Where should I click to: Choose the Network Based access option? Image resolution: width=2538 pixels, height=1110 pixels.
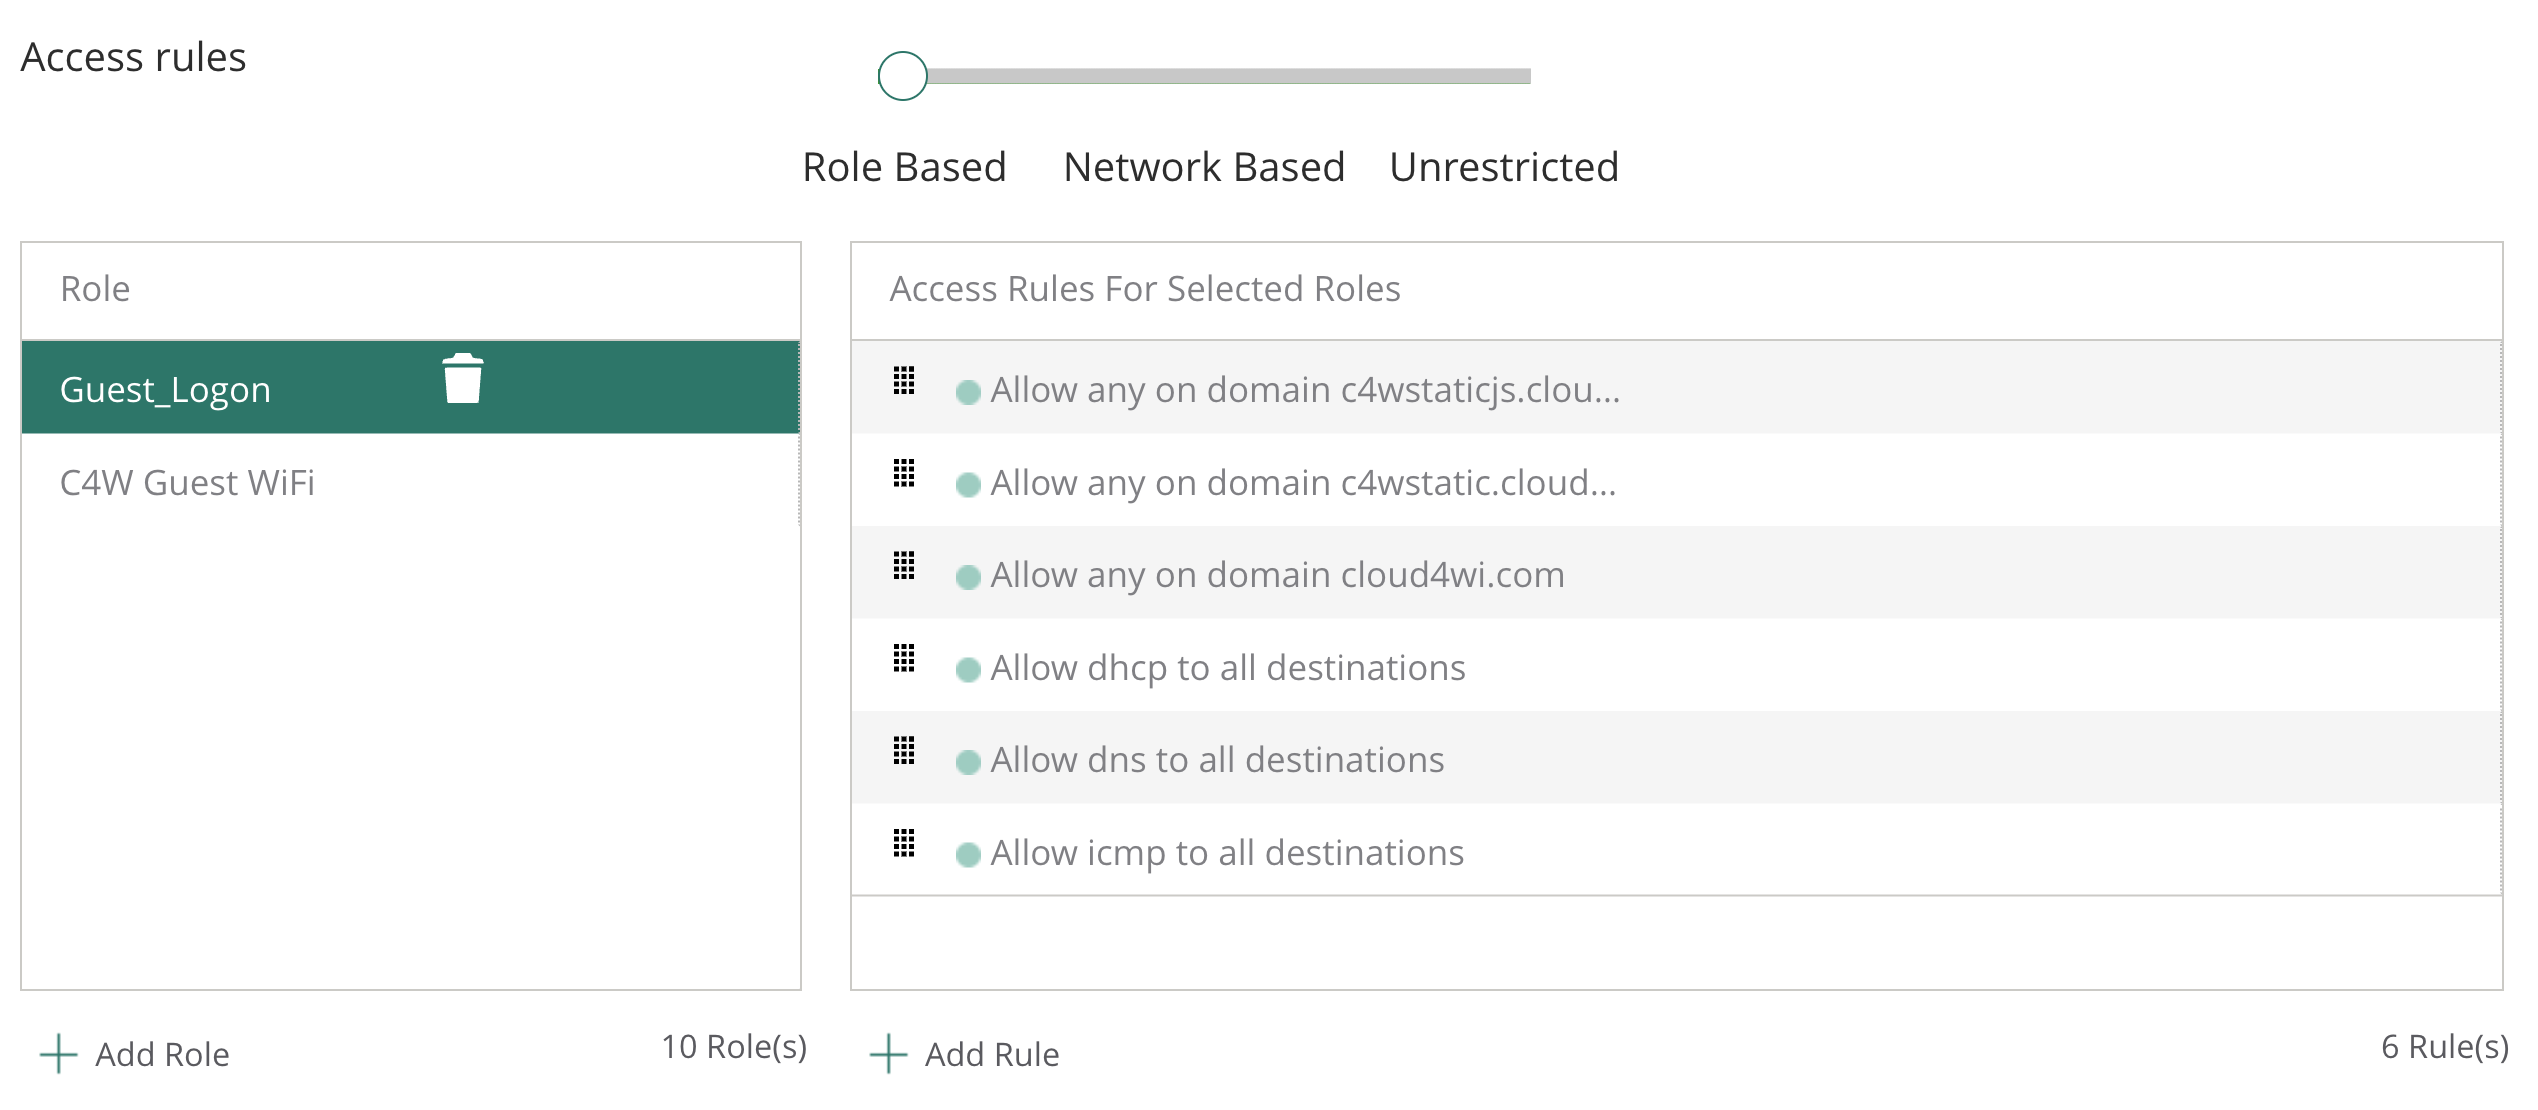click(1204, 167)
